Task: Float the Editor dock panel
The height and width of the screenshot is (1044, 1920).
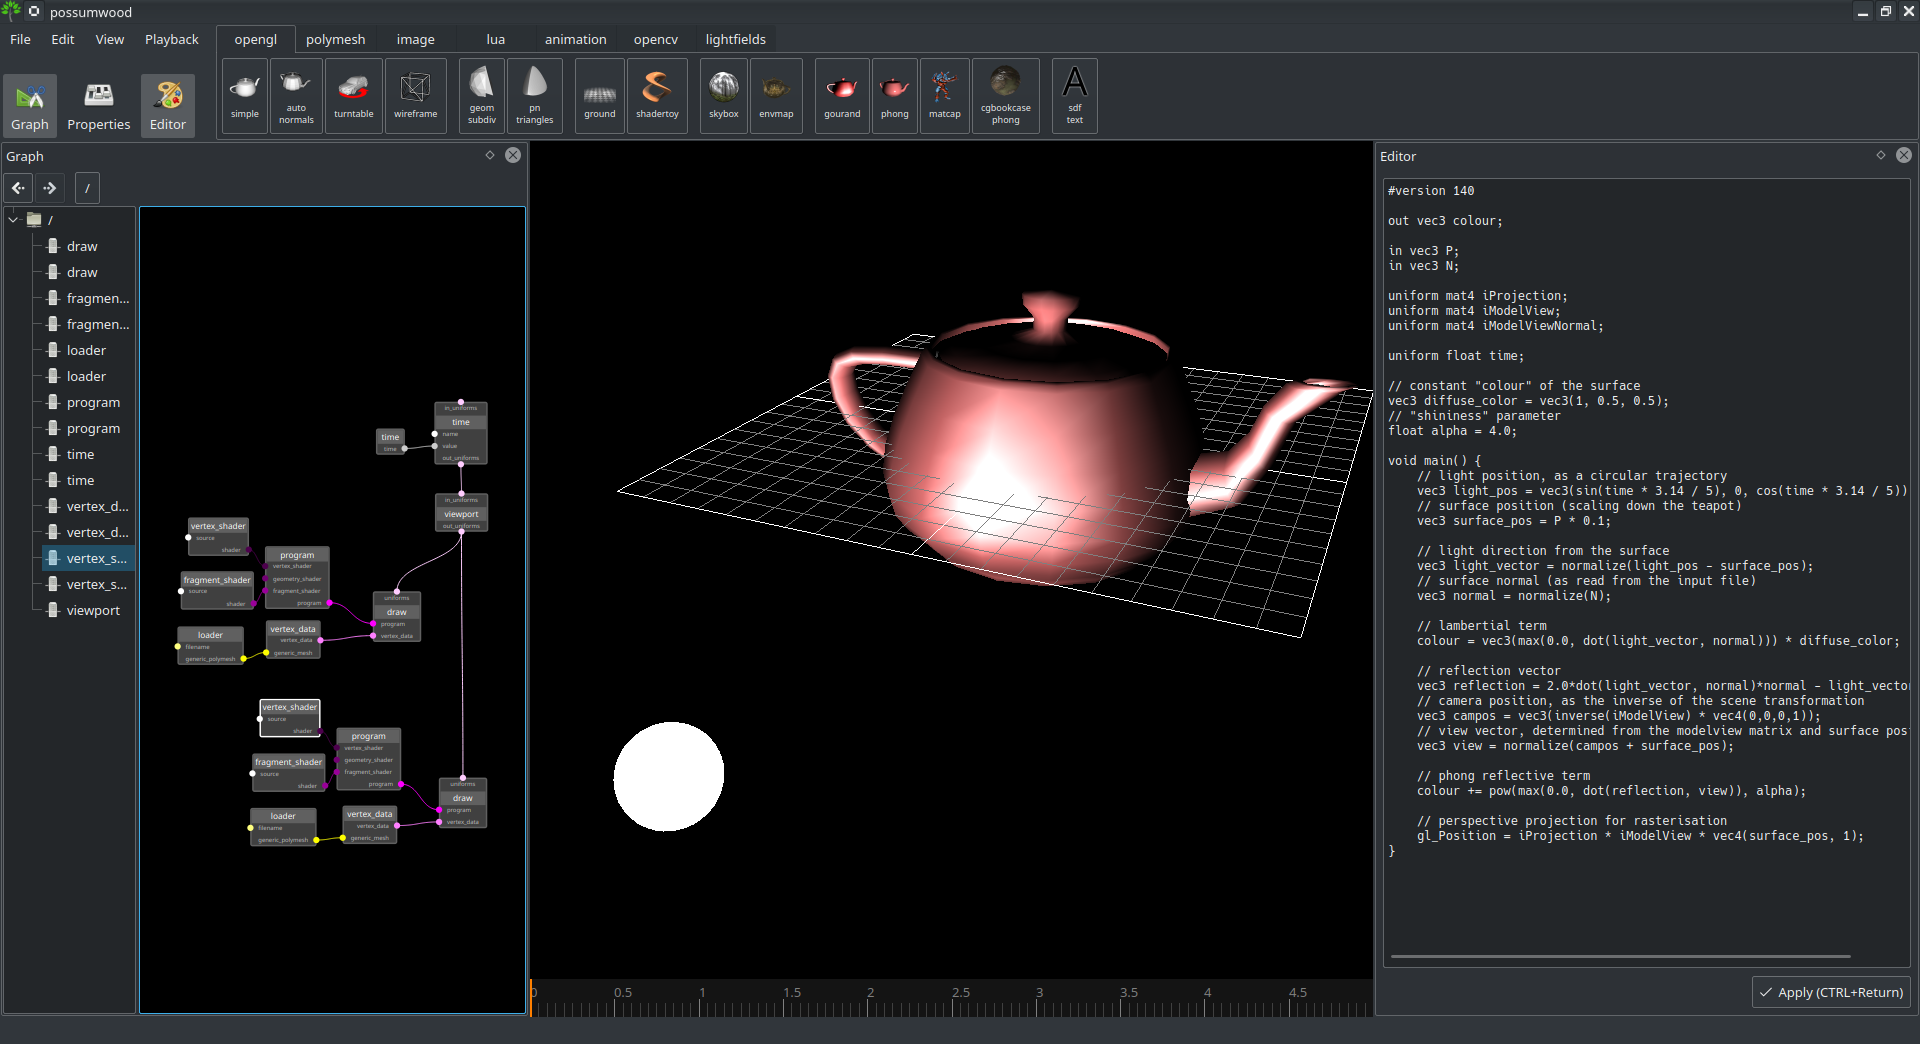Action: point(1881,156)
